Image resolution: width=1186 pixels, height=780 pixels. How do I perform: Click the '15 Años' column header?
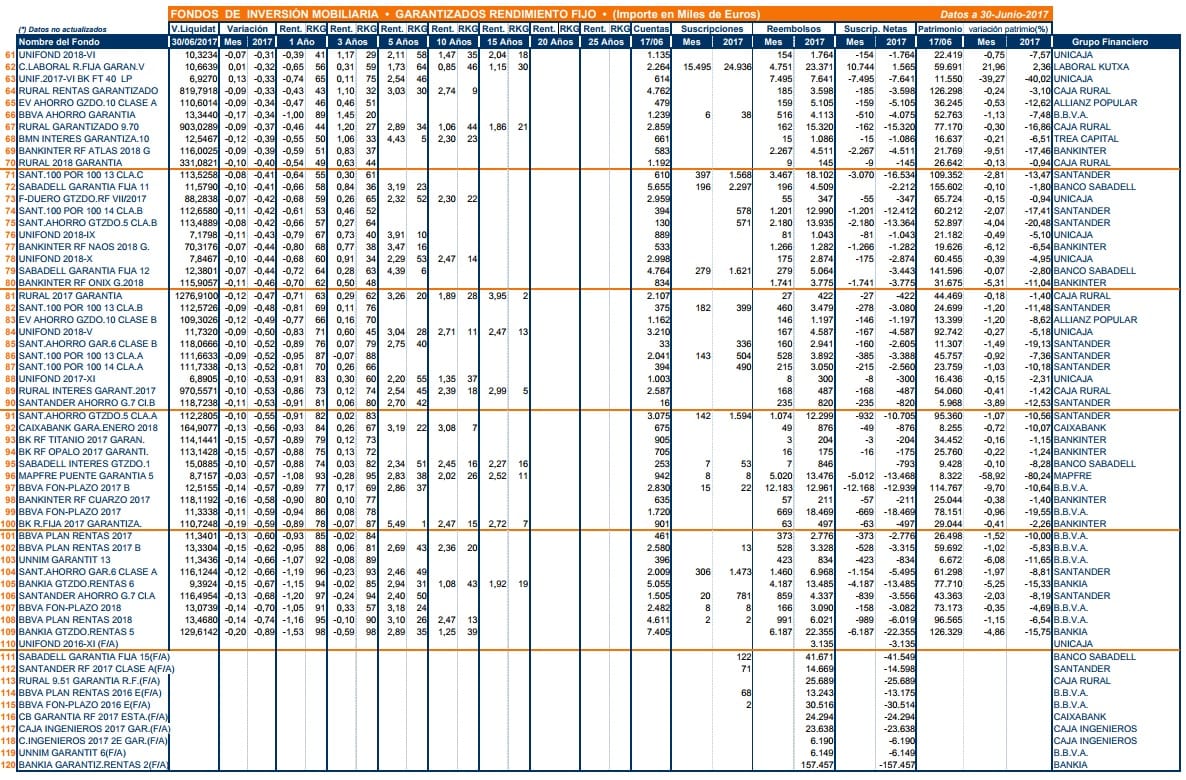tap(505, 42)
